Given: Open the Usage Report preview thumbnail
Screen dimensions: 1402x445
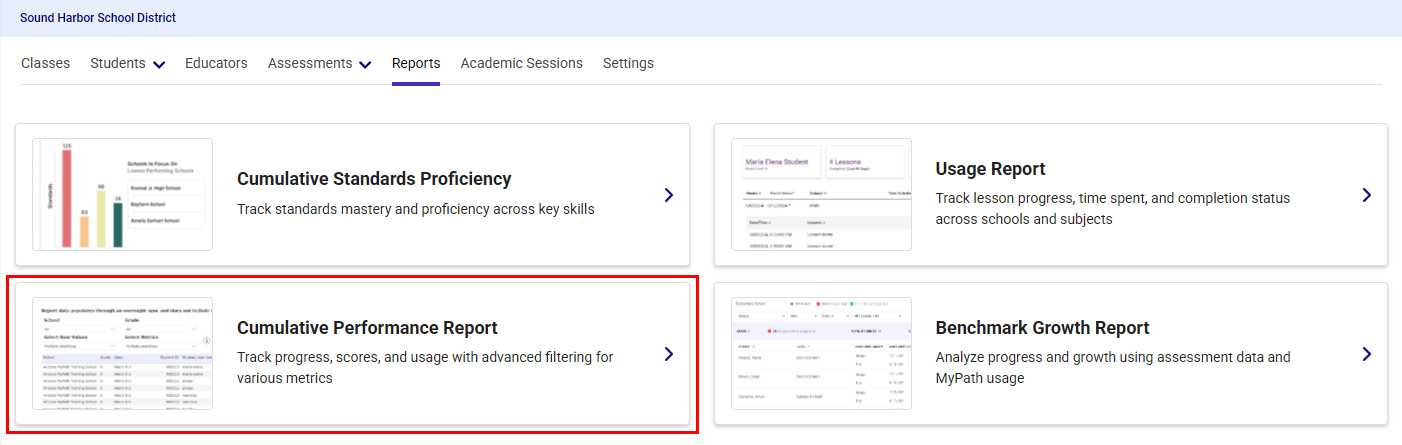Looking at the screenshot, I should 821,194.
